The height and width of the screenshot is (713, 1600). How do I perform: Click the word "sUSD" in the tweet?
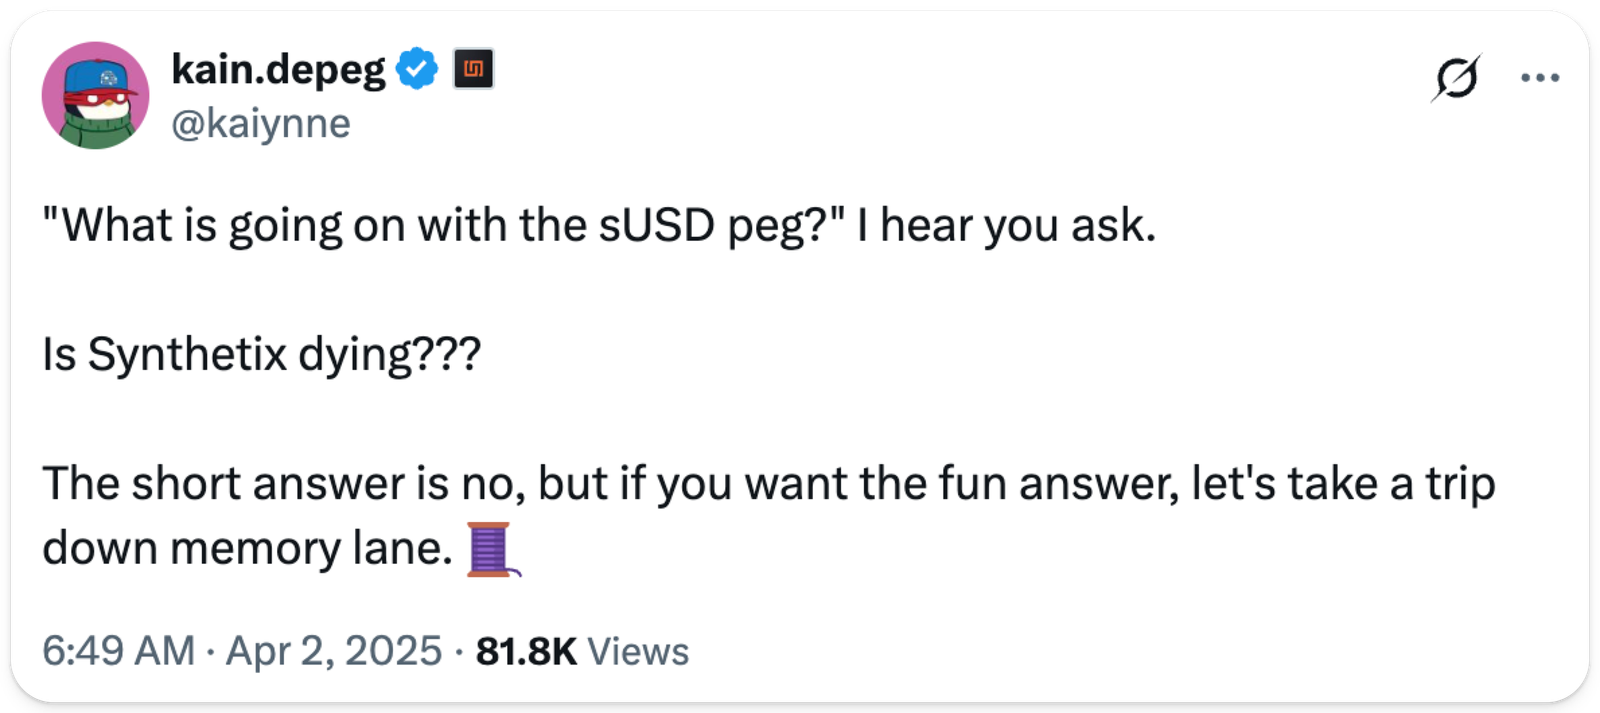[x=657, y=226]
